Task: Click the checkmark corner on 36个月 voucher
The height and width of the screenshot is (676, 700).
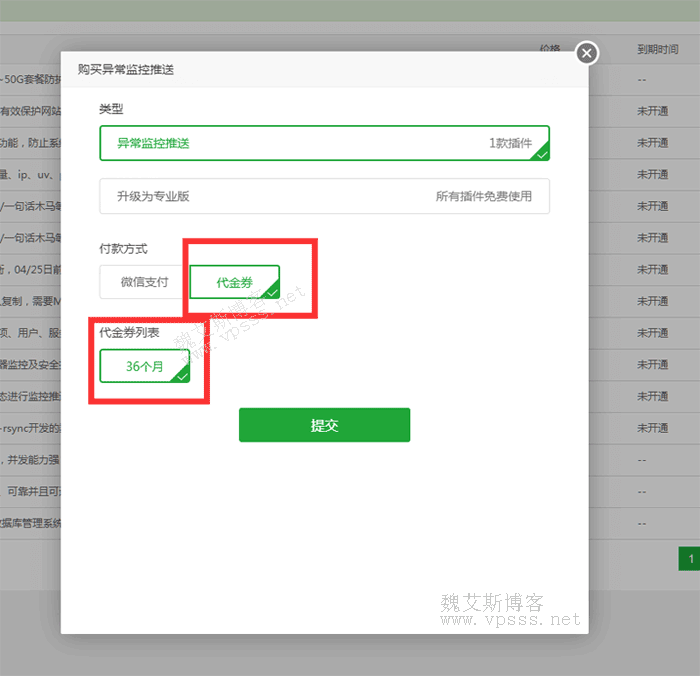Action: (x=182, y=376)
